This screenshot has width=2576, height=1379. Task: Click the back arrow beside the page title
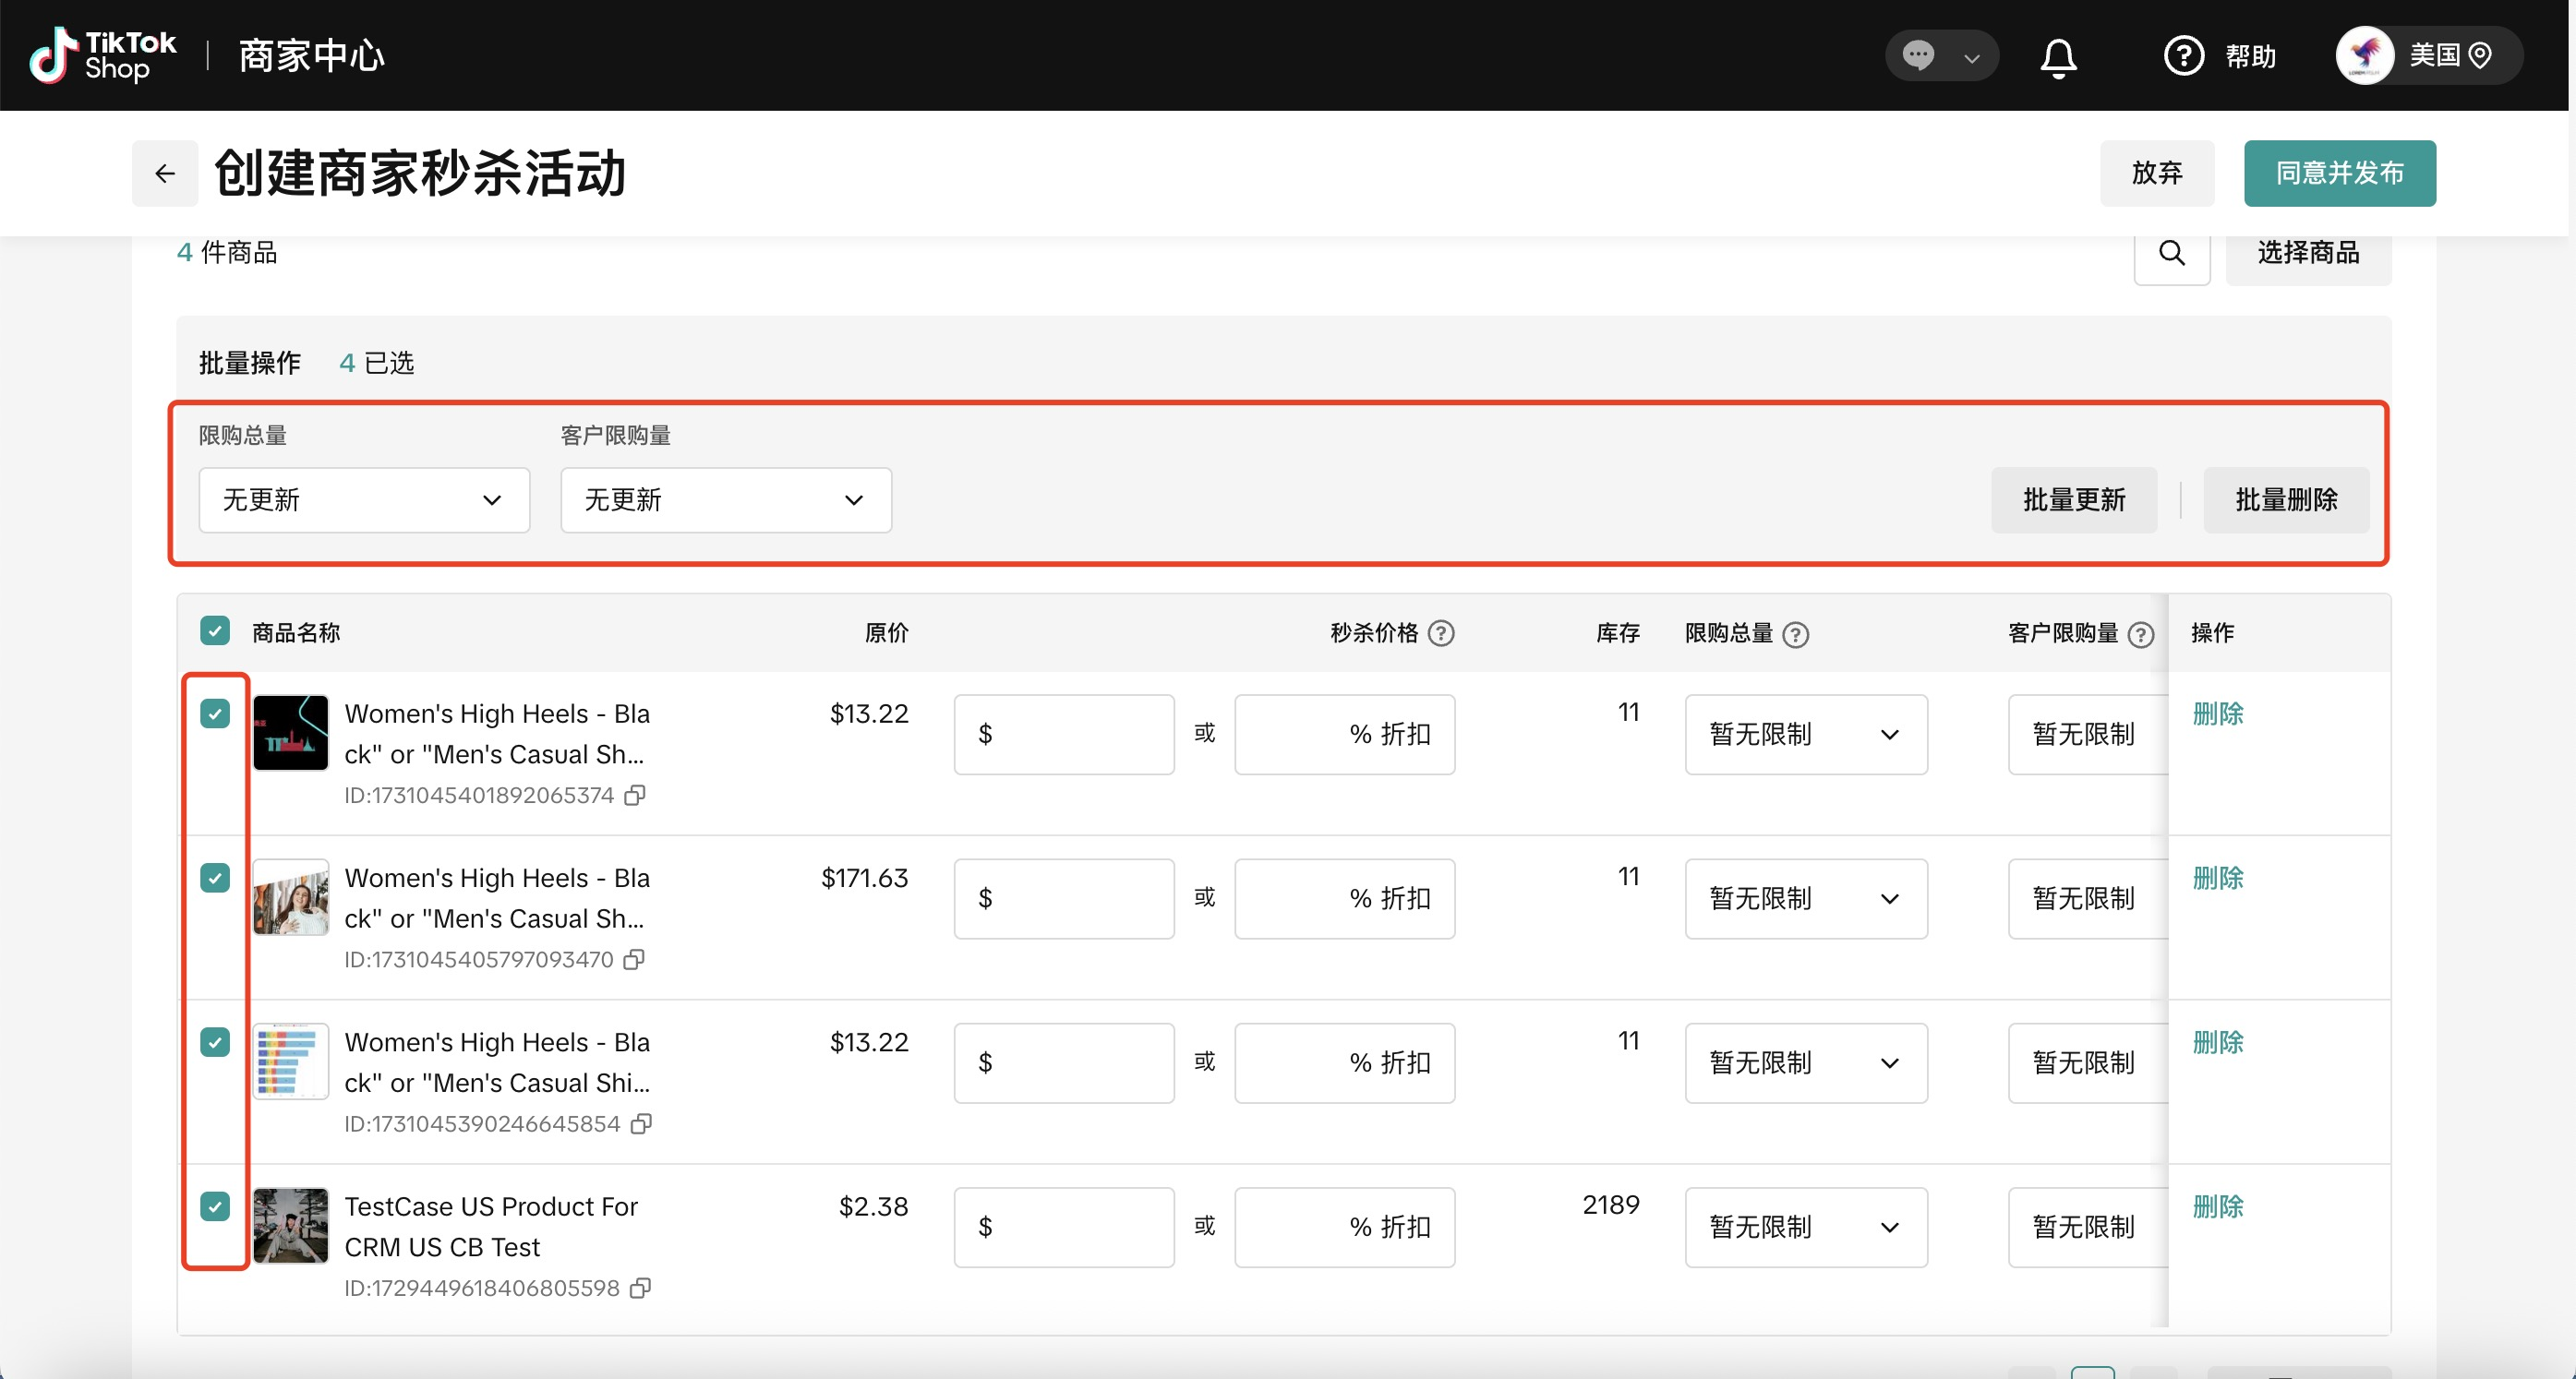[165, 173]
